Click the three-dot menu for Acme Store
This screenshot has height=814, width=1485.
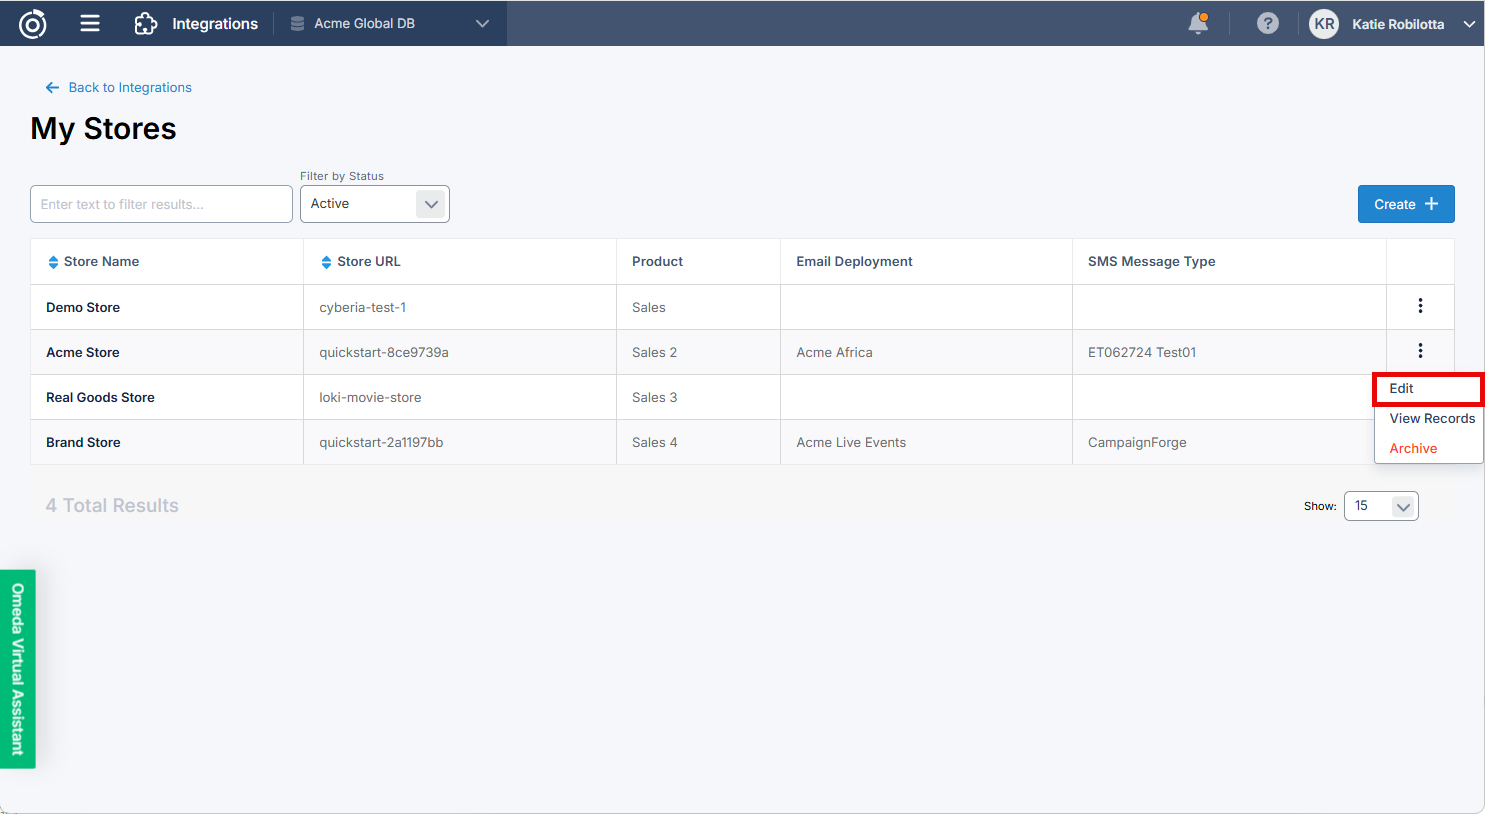1419,351
